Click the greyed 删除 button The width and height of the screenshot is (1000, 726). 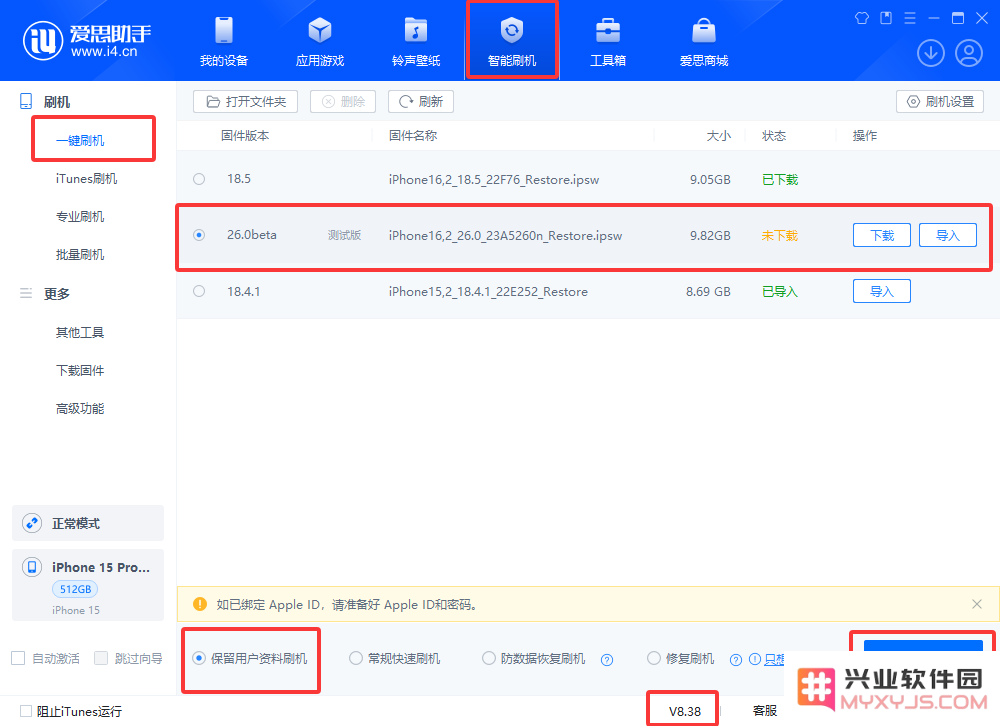(x=343, y=101)
